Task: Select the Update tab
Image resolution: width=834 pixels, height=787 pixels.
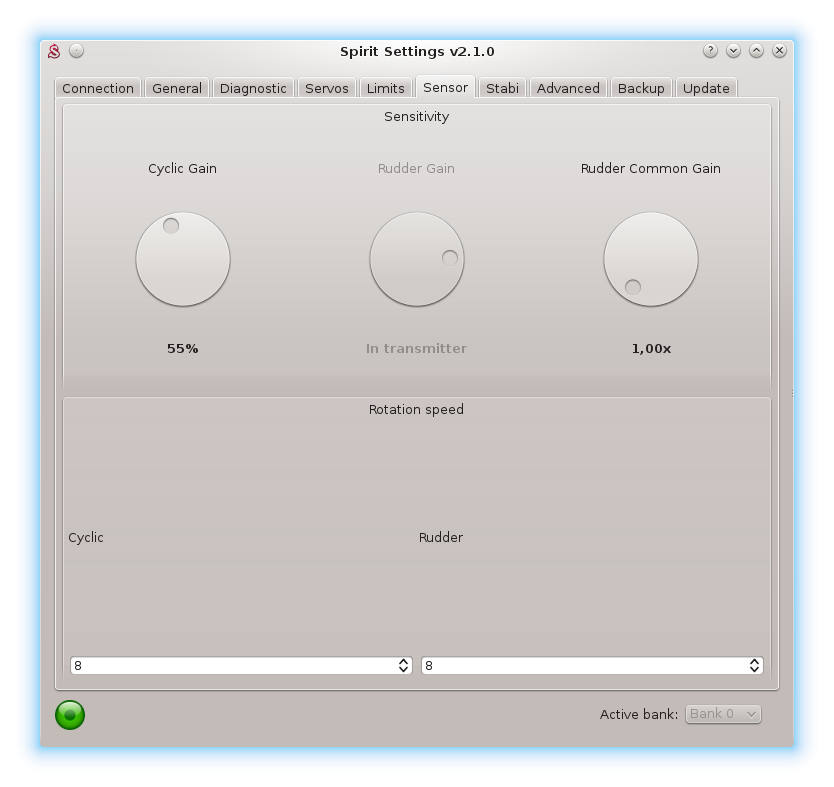Action: click(706, 88)
